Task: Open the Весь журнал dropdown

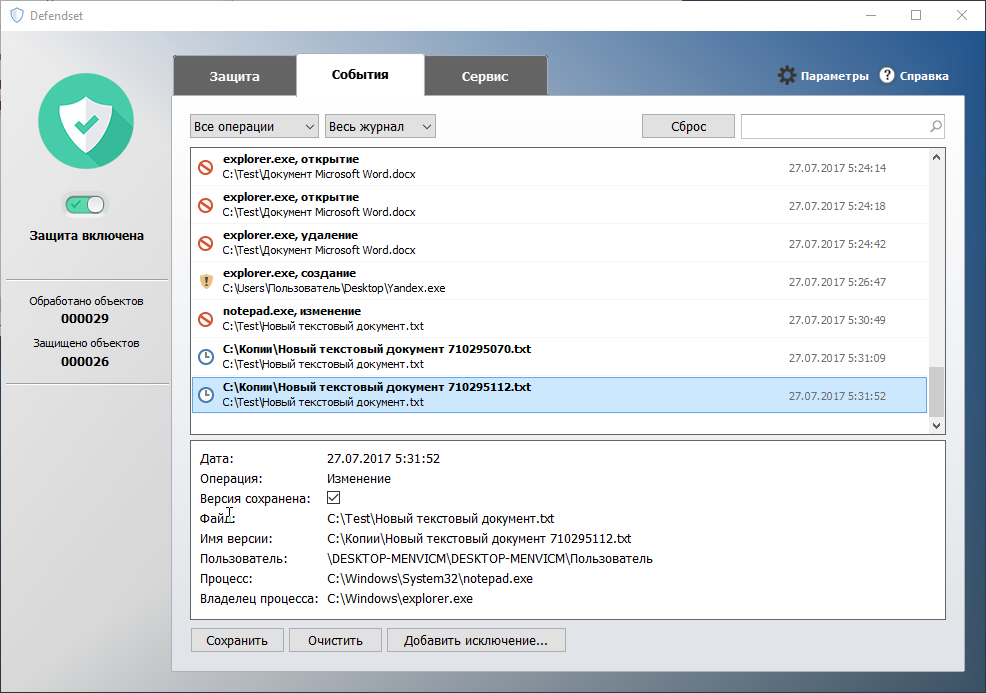Action: pos(380,126)
